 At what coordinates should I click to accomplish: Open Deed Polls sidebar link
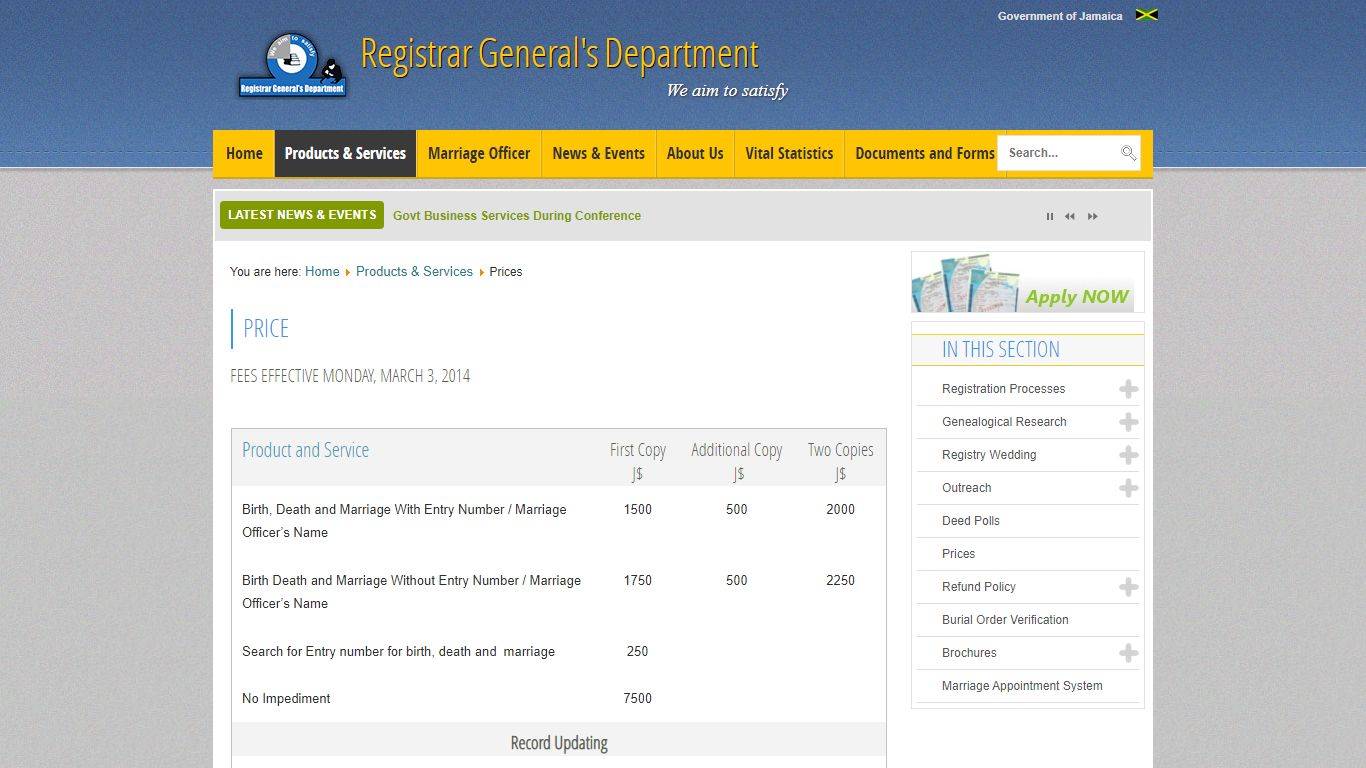click(971, 521)
